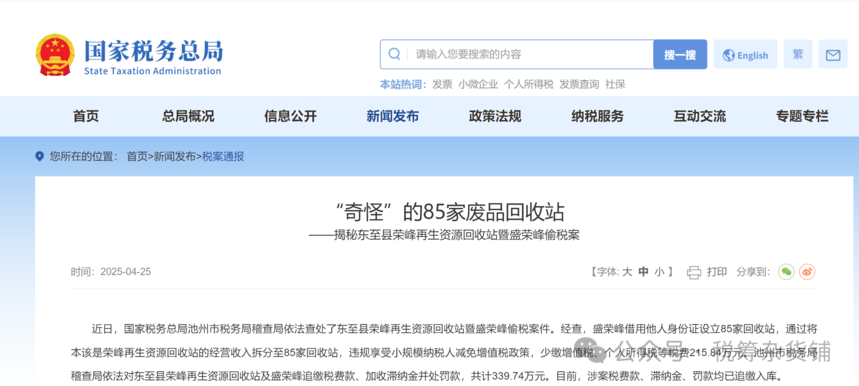Open the 新闻发布 navigation item
Viewport: 859px width, 386px height.
click(393, 116)
